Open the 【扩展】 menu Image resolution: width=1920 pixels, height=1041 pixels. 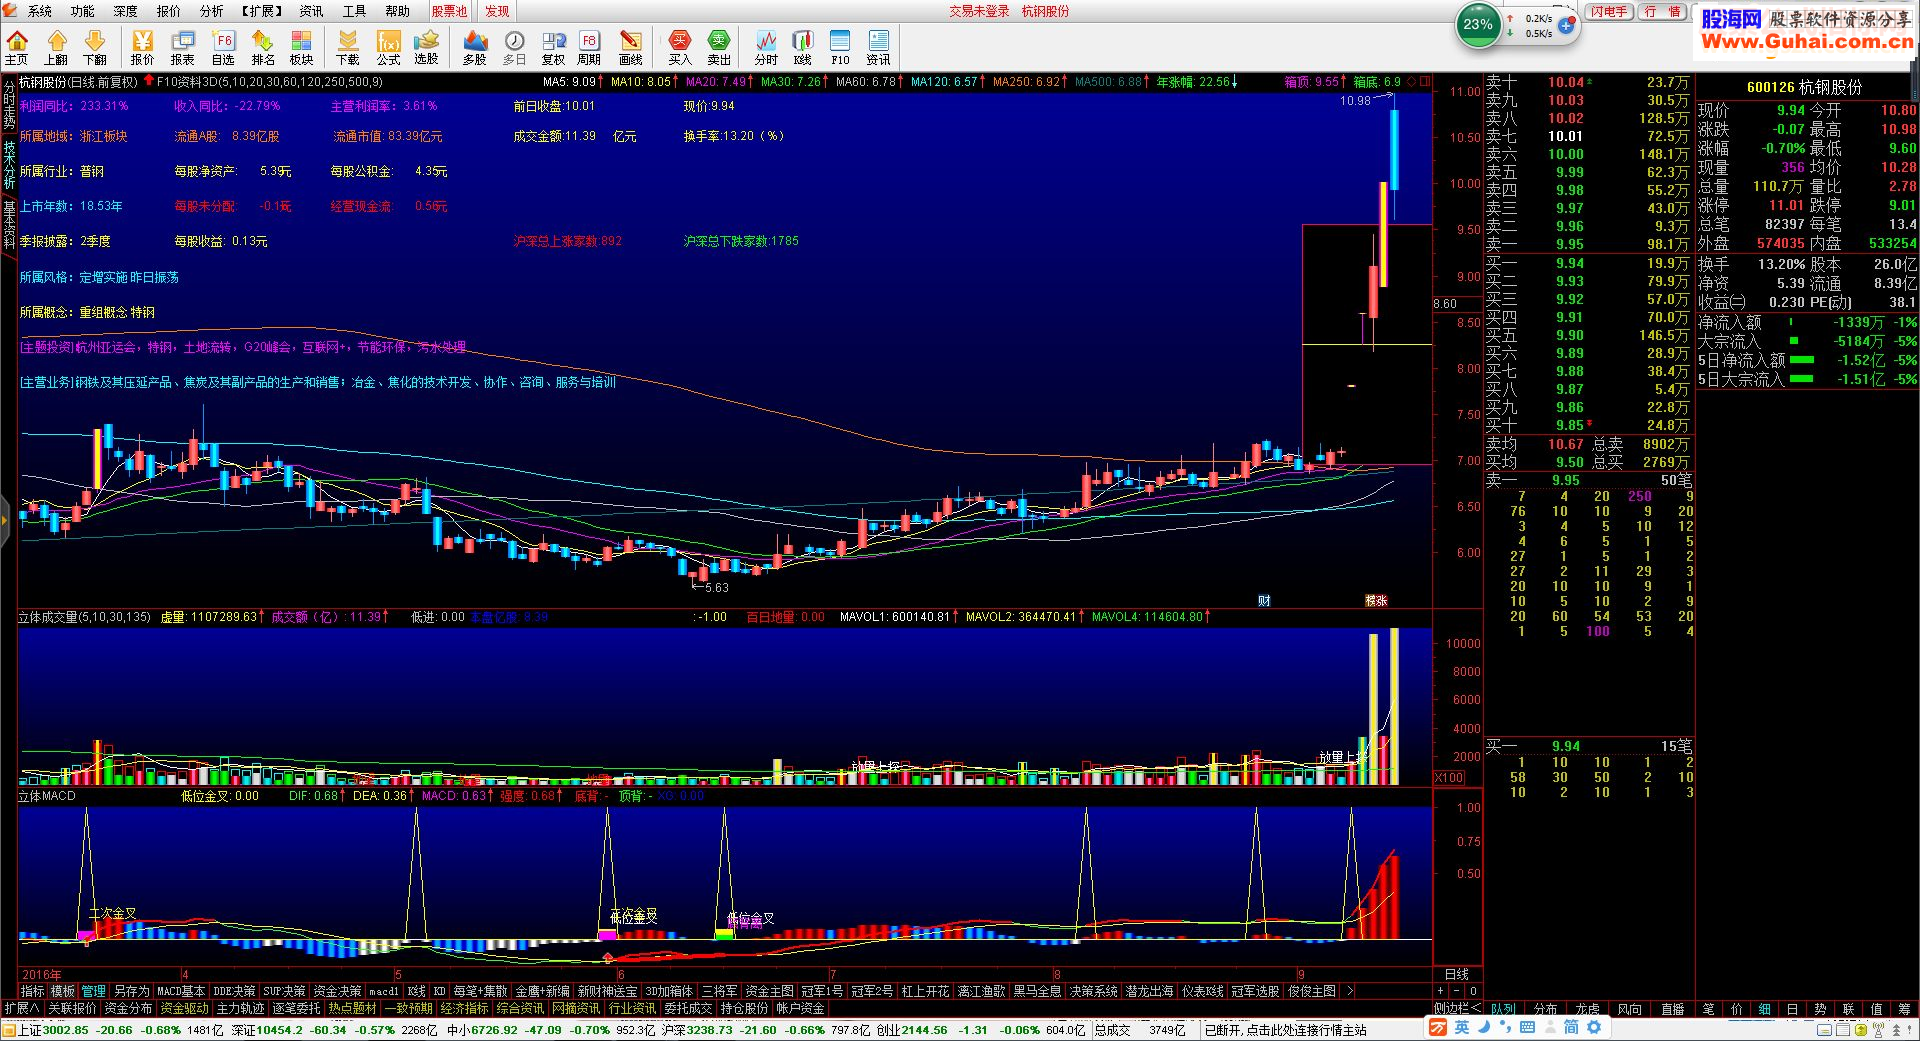pos(262,11)
